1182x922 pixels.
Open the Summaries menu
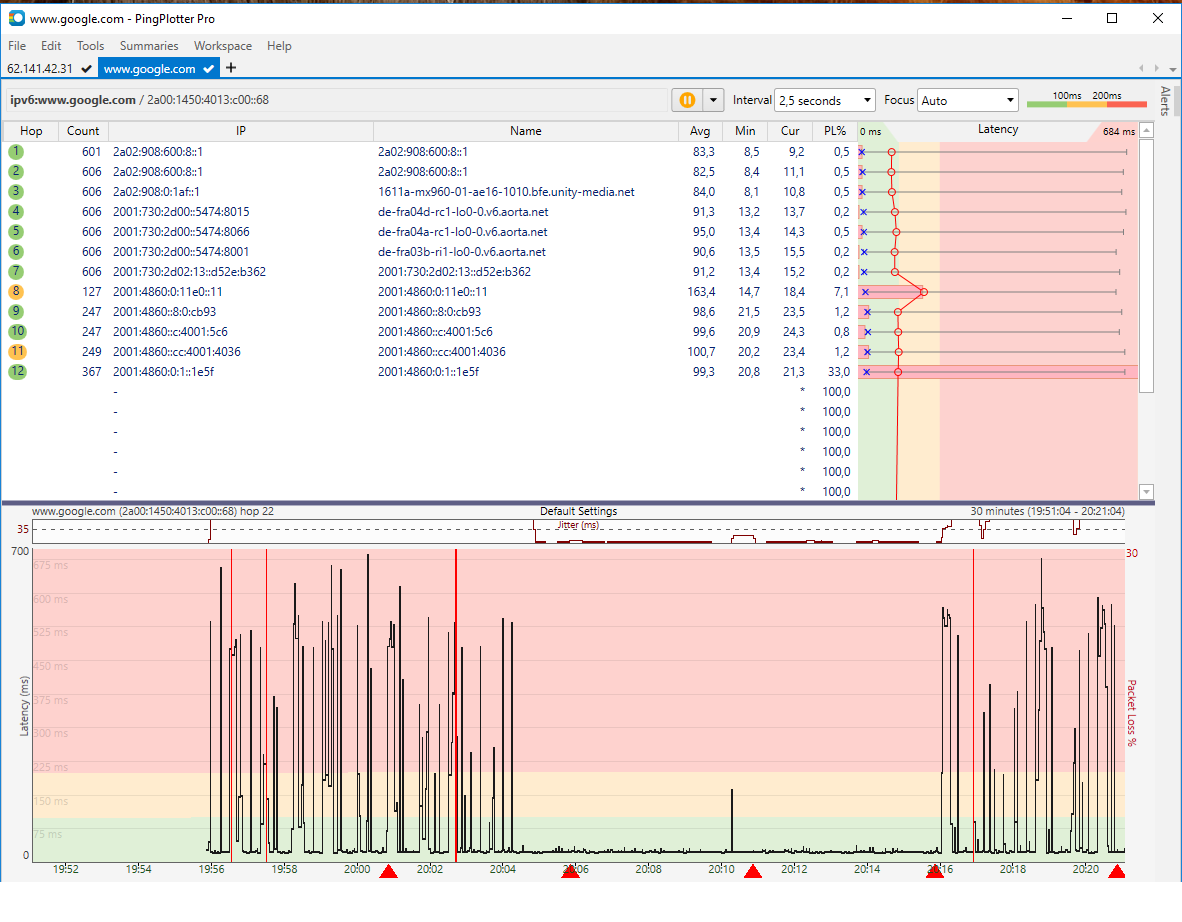(148, 46)
